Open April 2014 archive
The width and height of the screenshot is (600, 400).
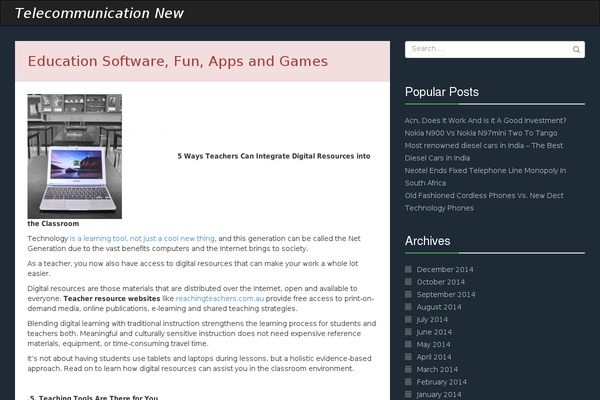tap(434, 357)
